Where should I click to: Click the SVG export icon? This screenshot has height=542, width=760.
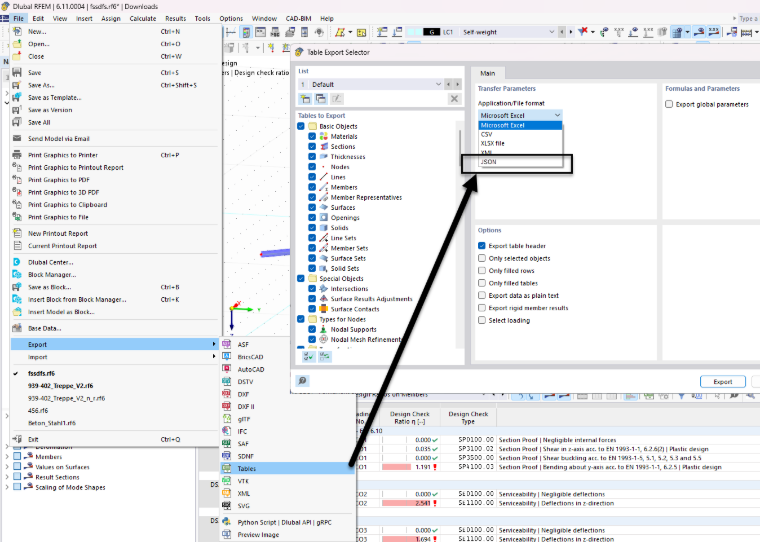tap(226, 506)
